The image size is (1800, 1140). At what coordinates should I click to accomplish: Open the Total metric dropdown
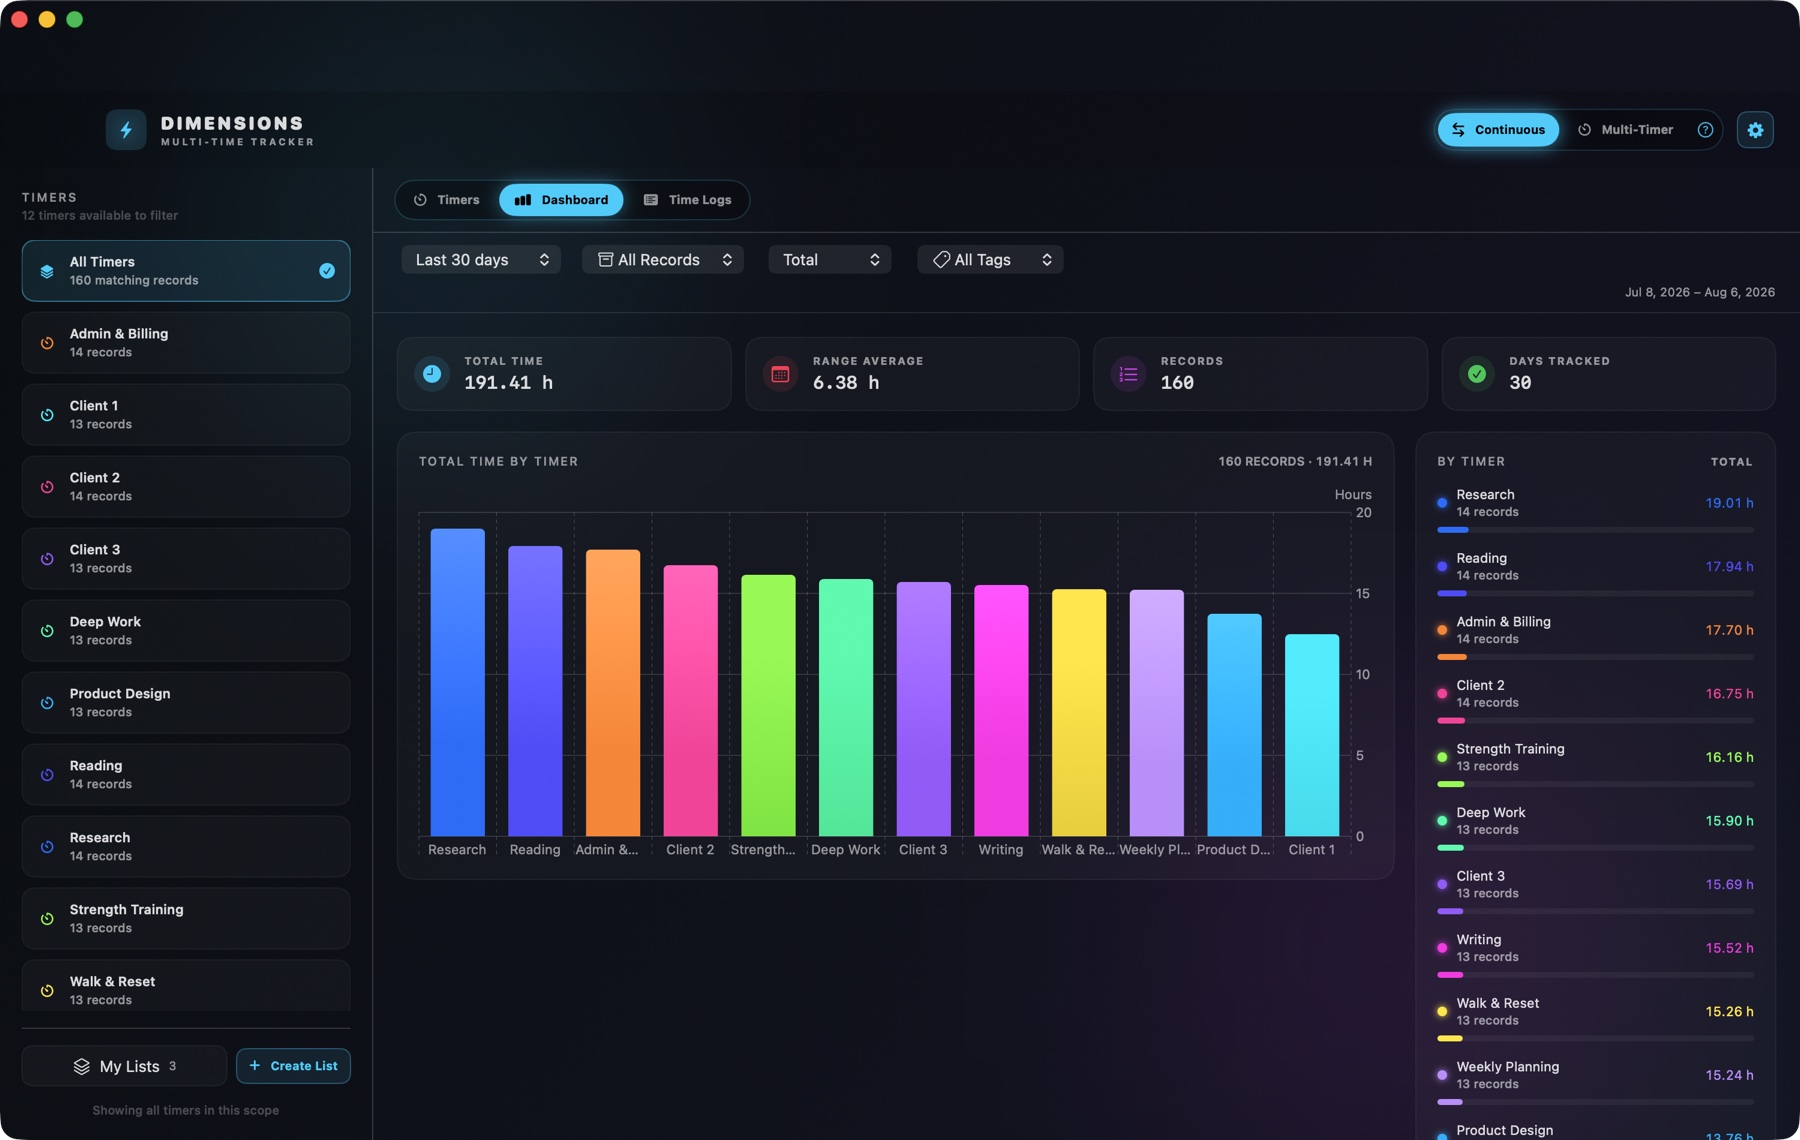pyautogui.click(x=830, y=260)
